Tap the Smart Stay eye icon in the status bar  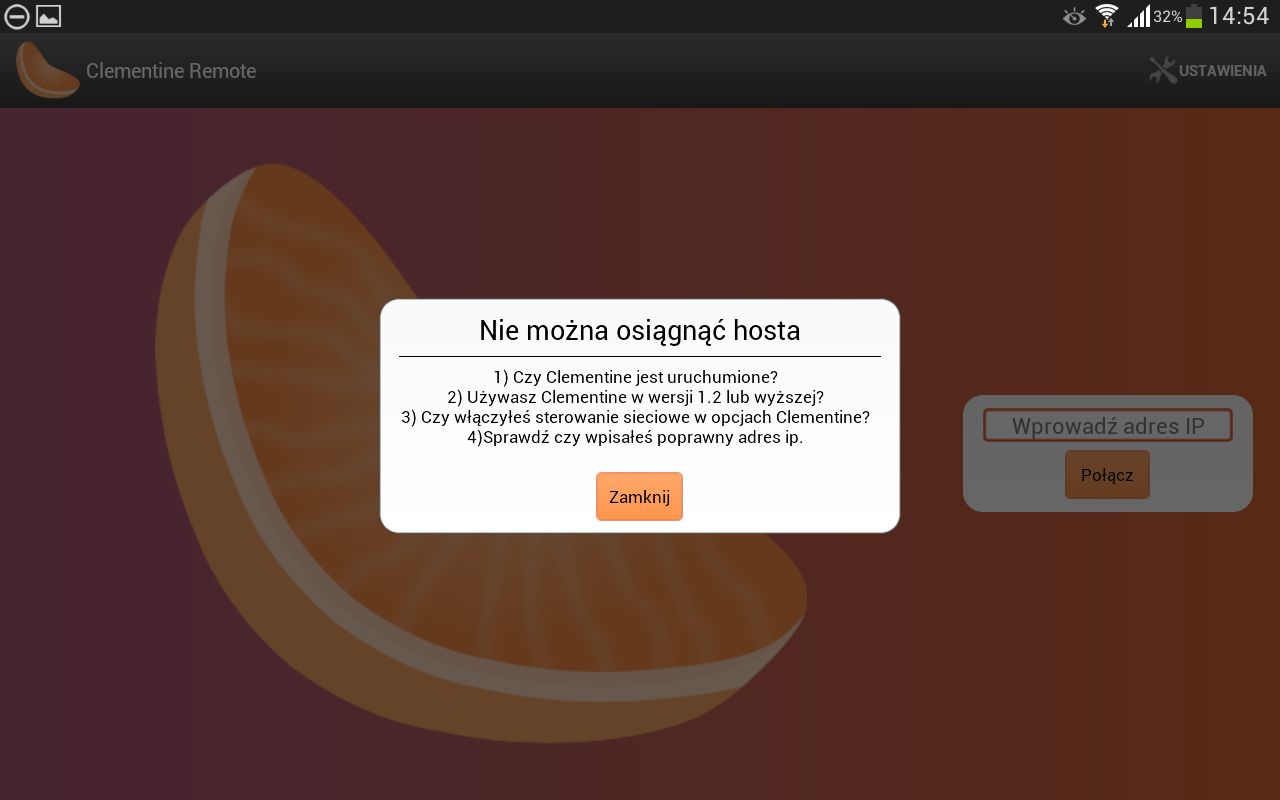1074,16
